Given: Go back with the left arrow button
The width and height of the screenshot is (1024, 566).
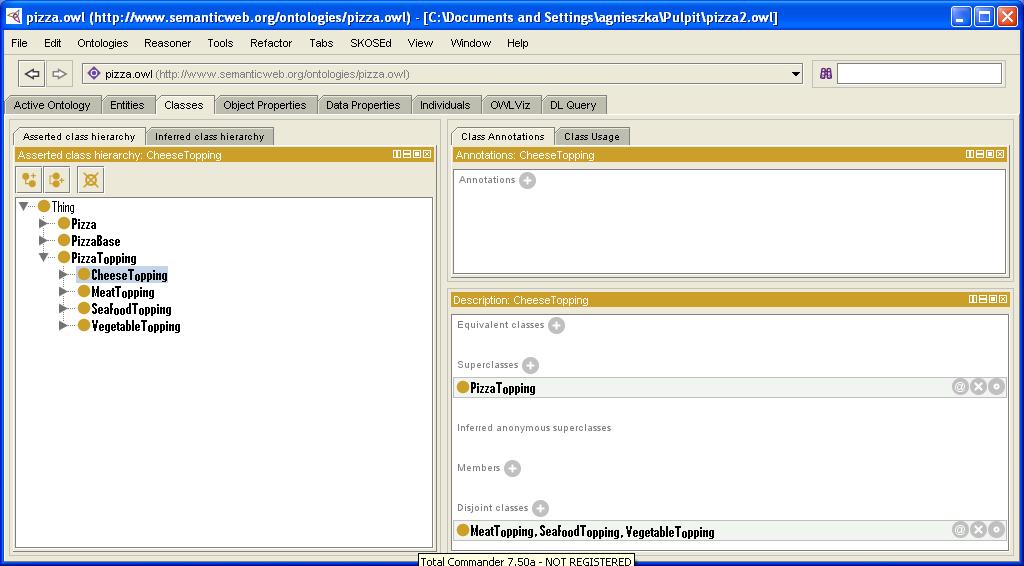Looking at the screenshot, I should [x=31, y=74].
